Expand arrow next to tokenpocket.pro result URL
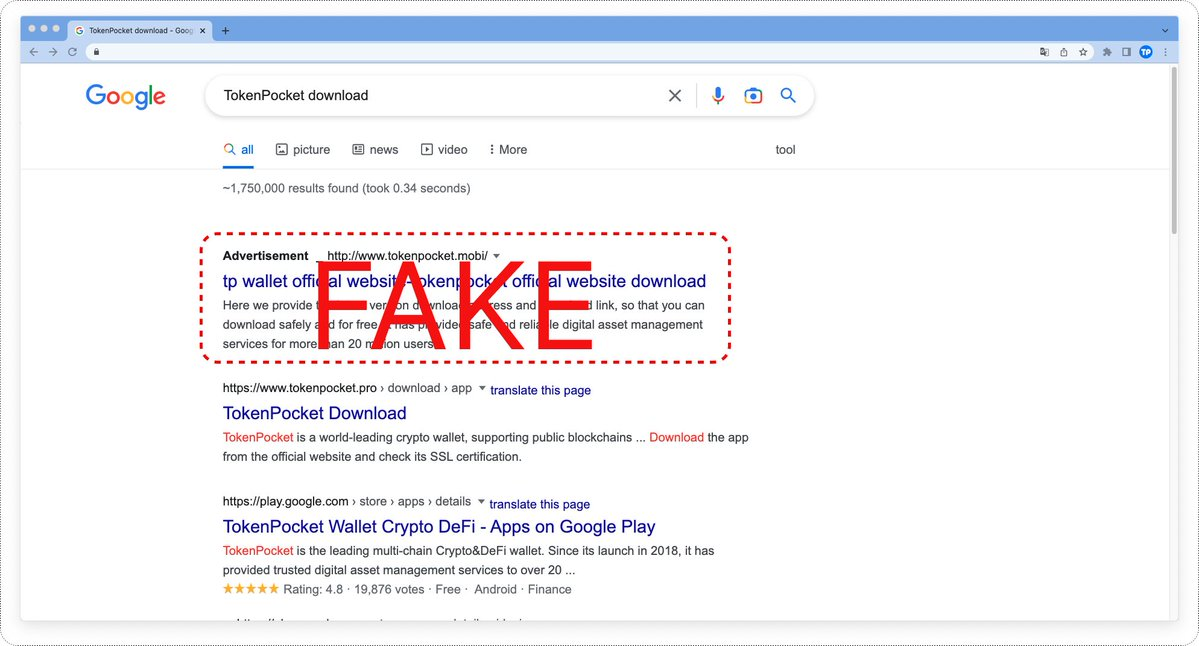The image size is (1199, 646). (x=482, y=388)
